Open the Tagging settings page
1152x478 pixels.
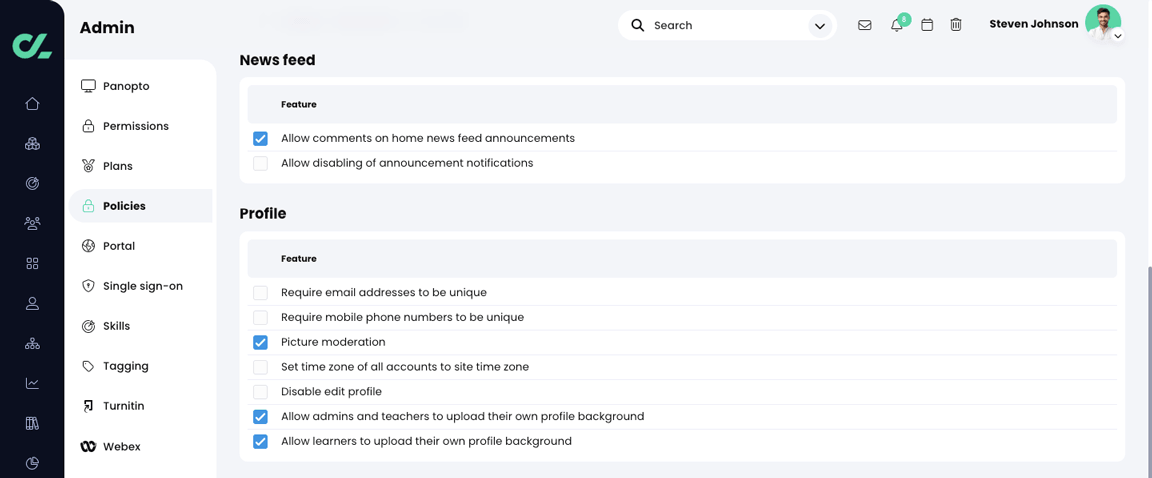click(126, 366)
